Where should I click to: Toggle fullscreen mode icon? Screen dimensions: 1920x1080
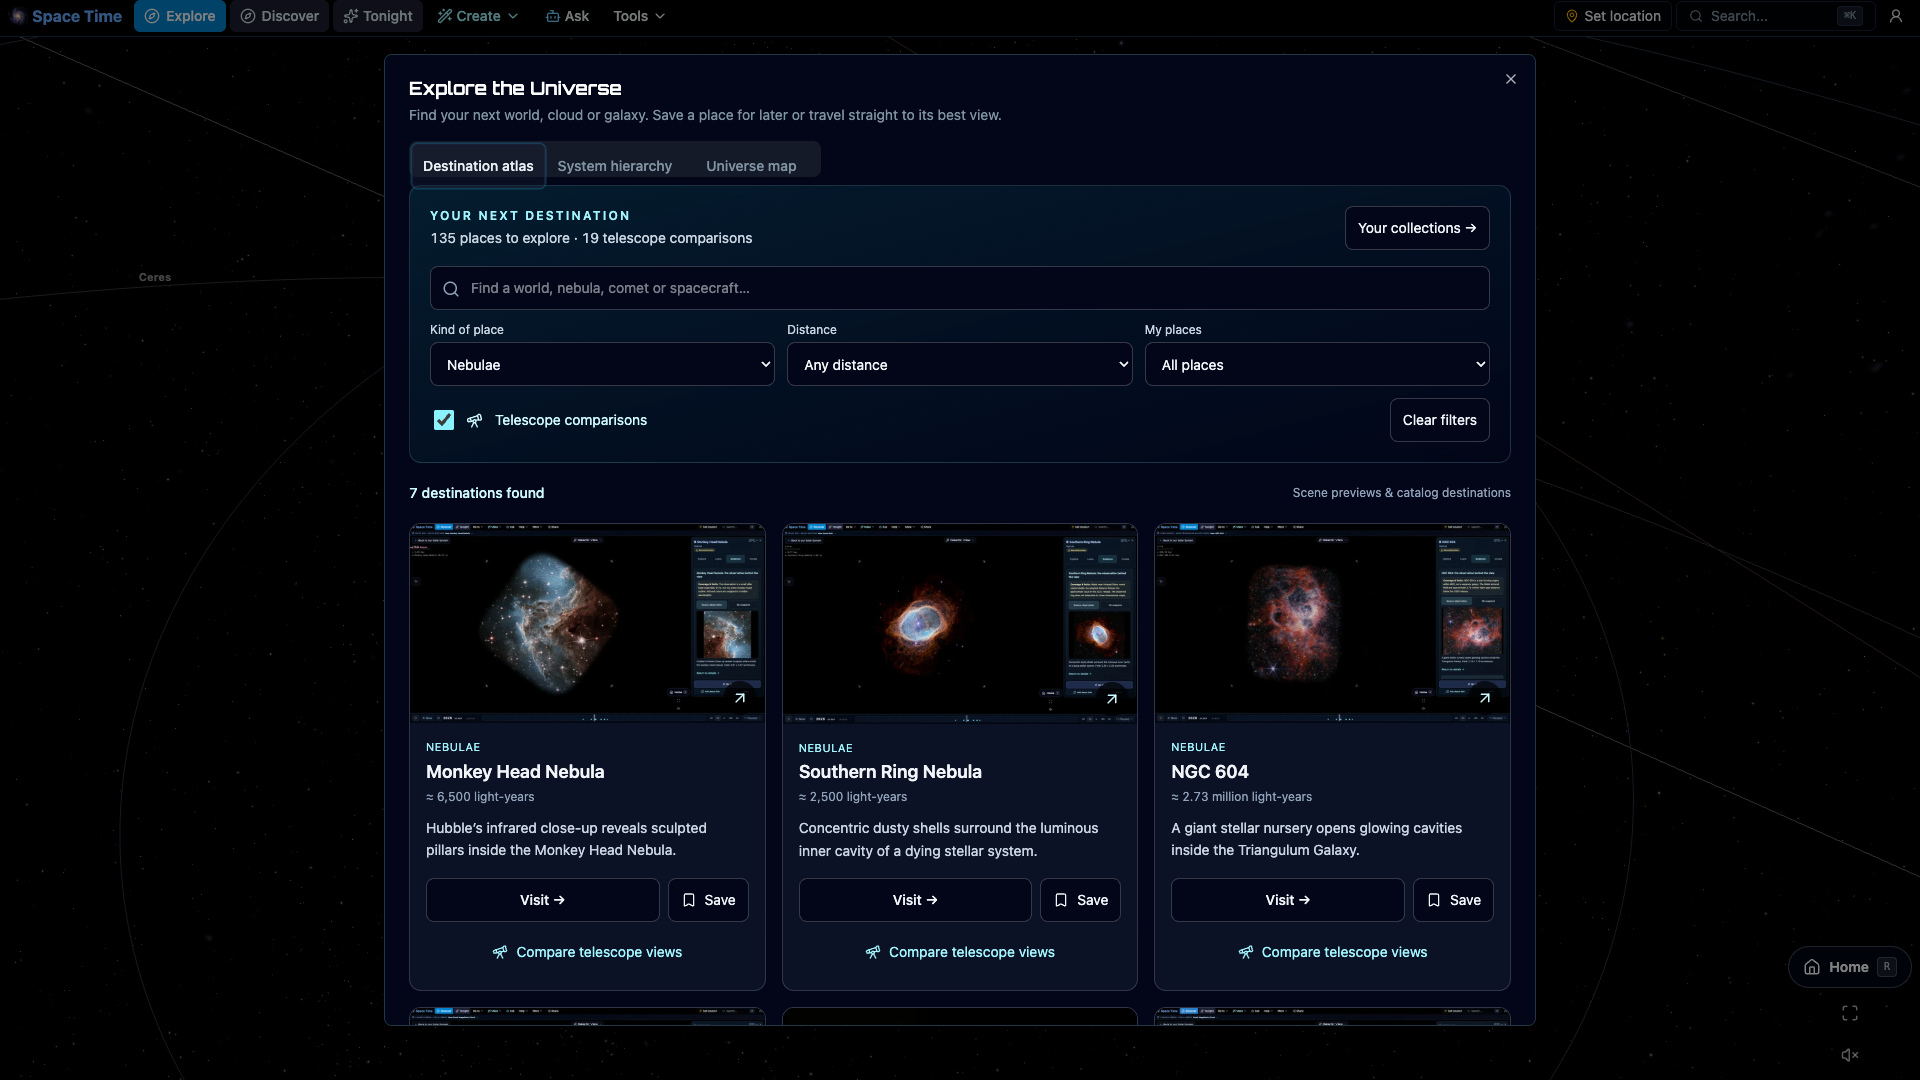[1850, 1013]
